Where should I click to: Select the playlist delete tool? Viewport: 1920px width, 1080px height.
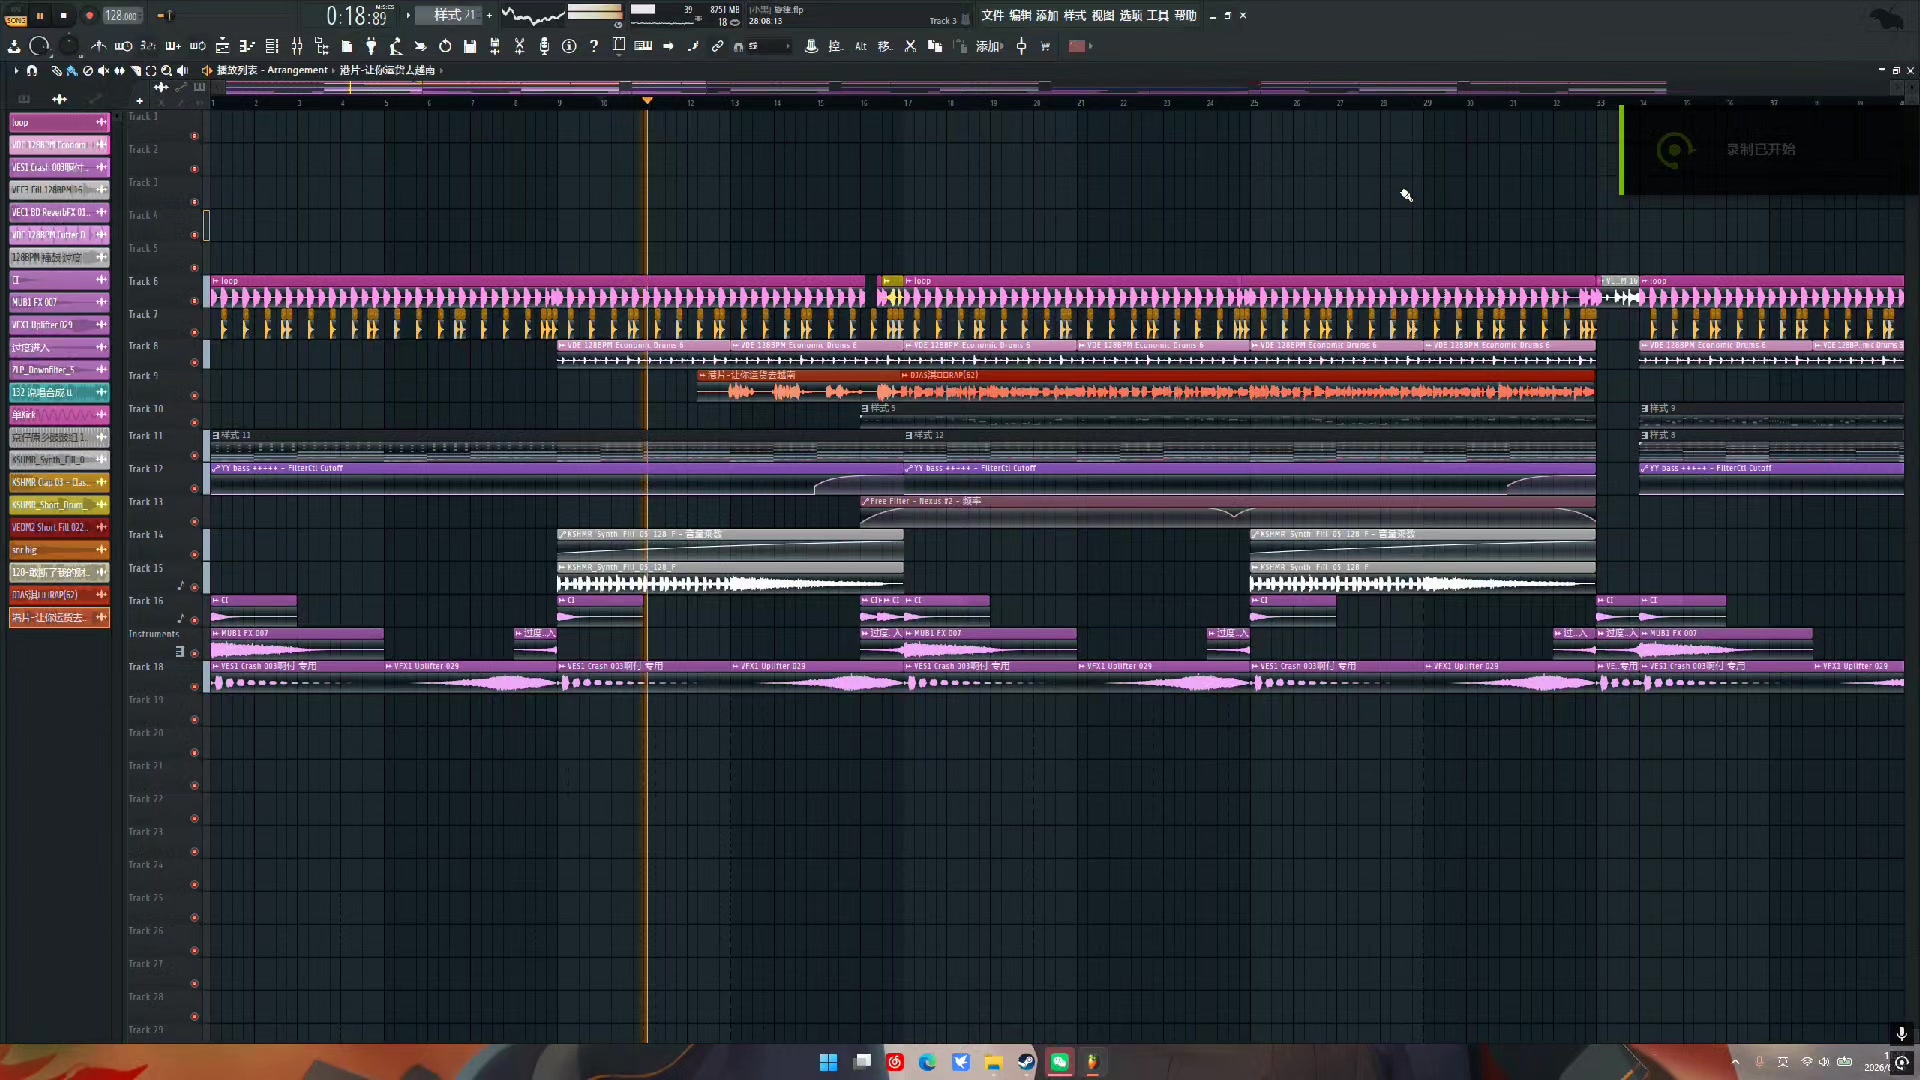coord(88,71)
